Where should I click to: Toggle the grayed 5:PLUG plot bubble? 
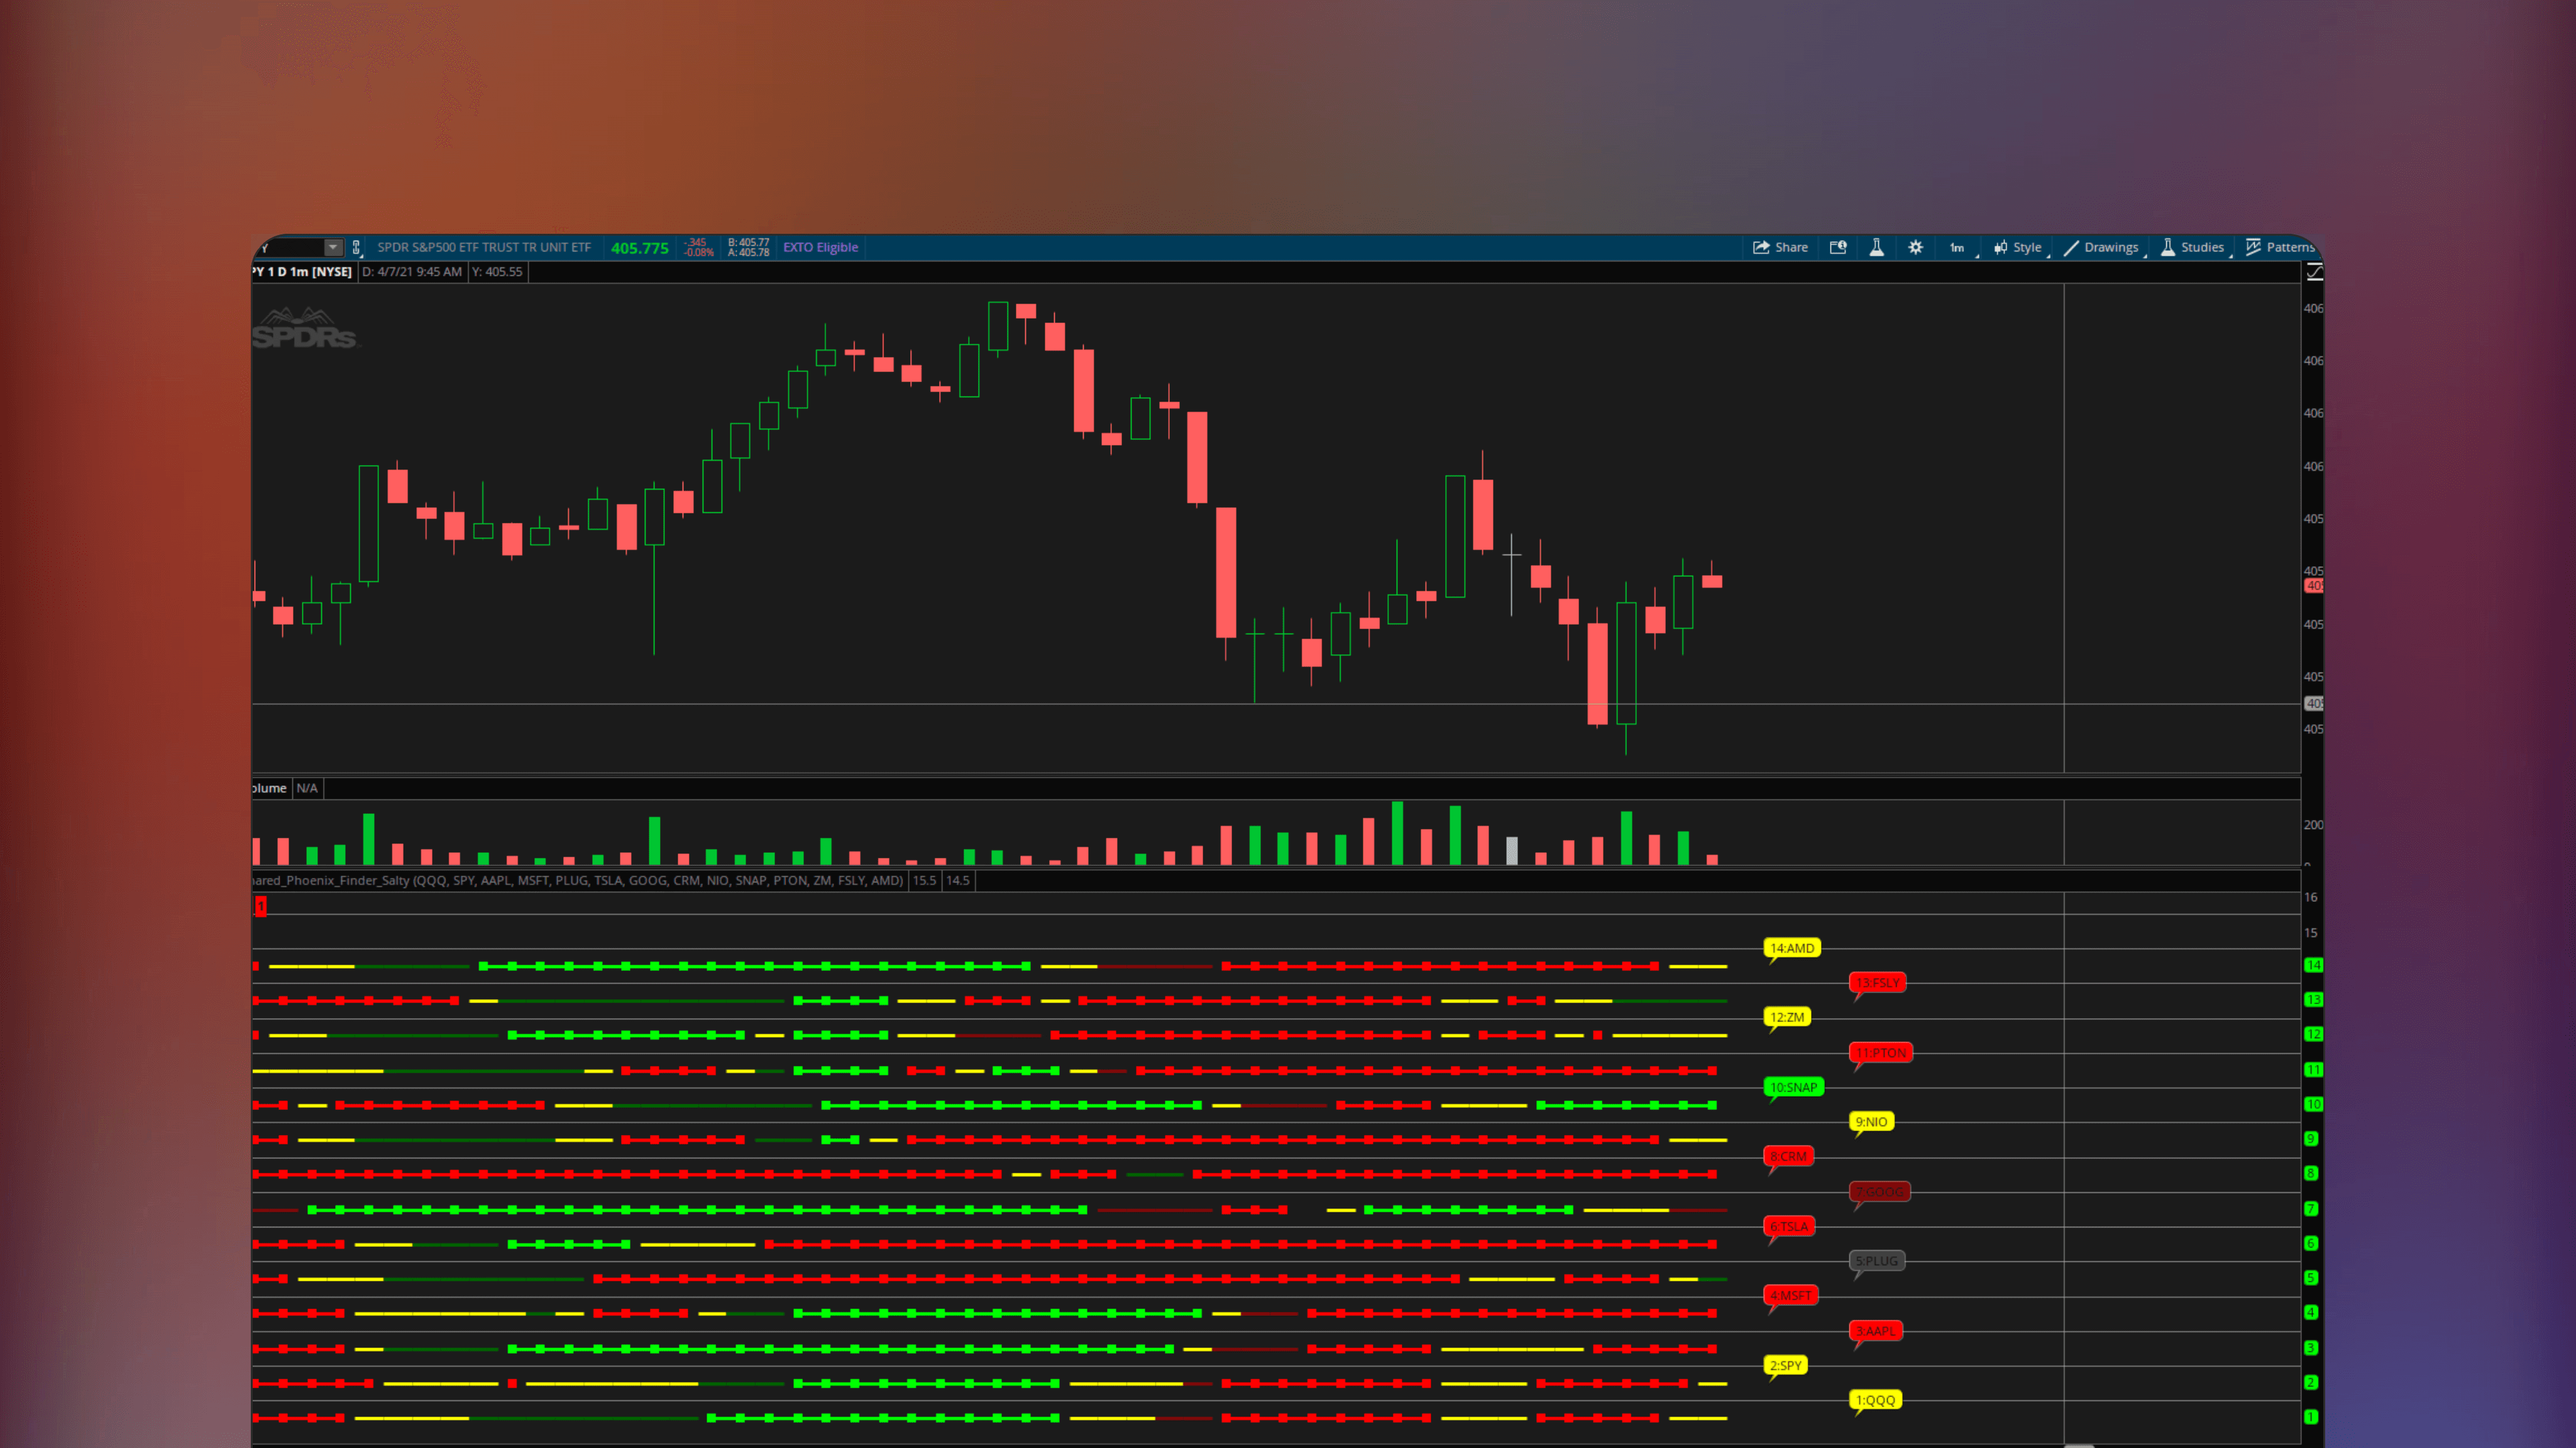click(1876, 1261)
